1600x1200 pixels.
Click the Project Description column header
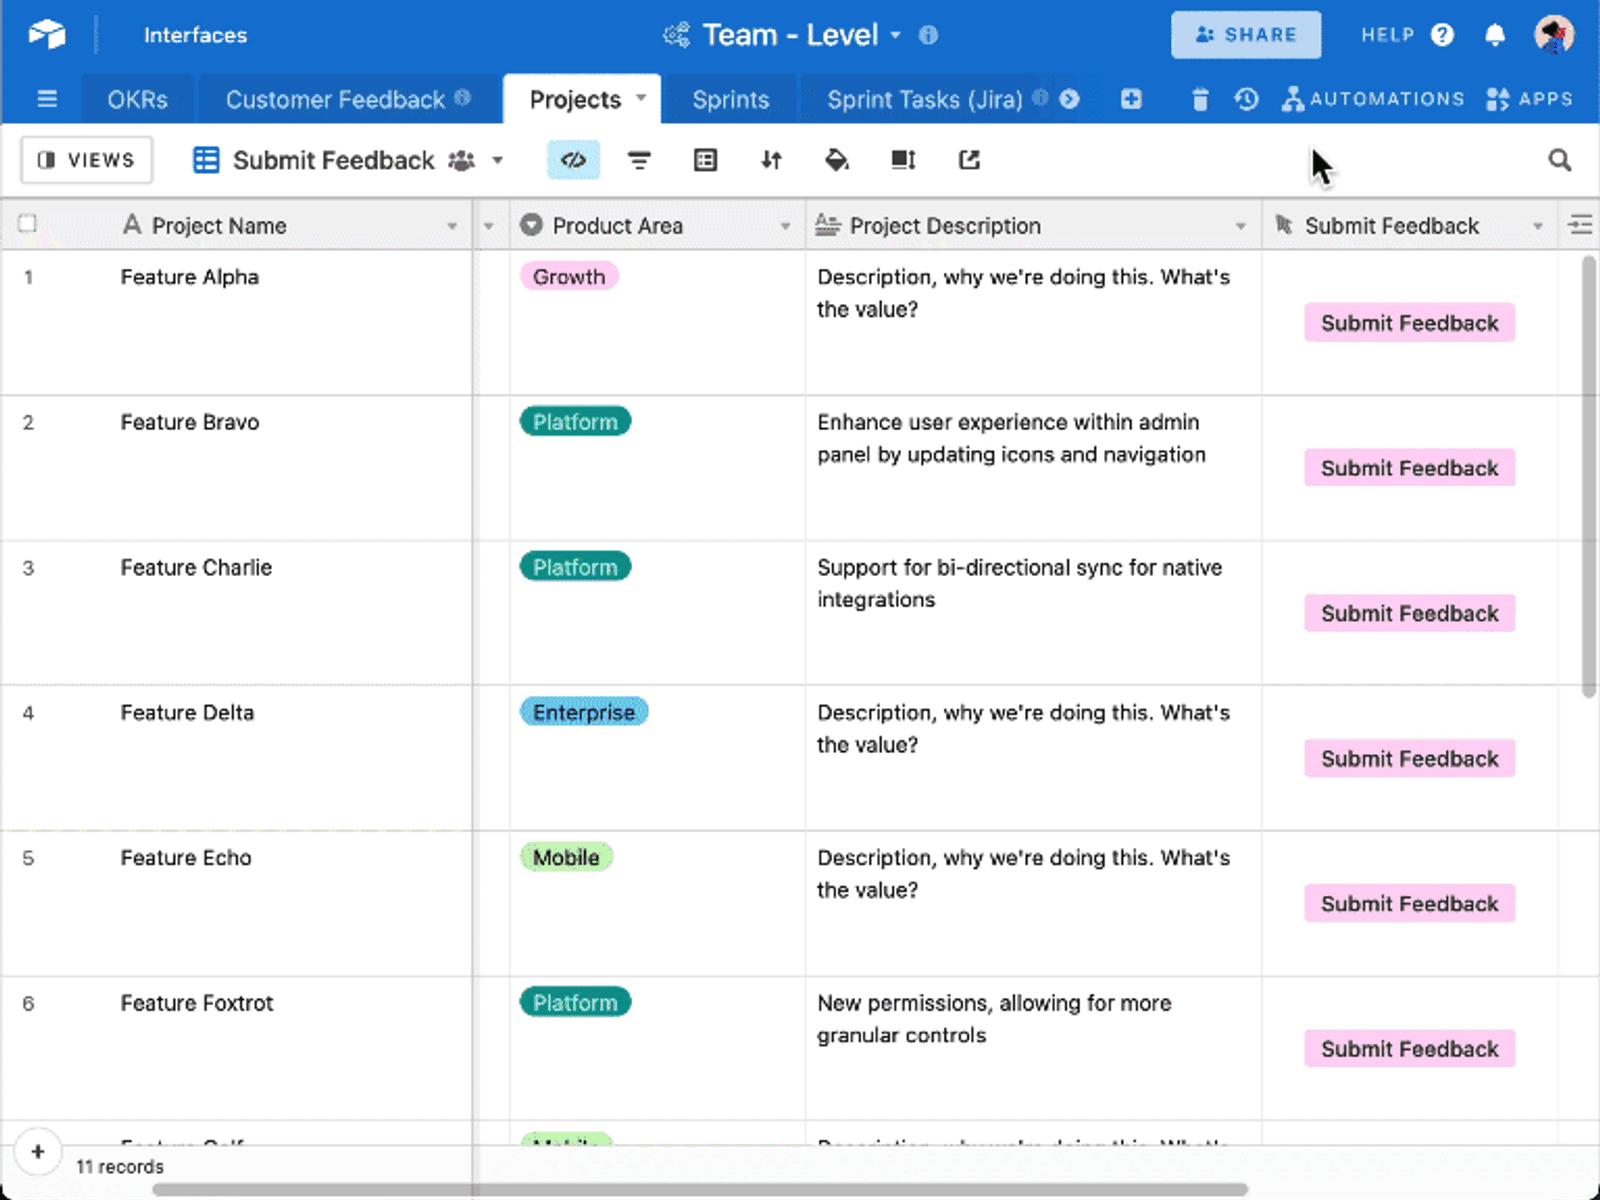tap(1034, 225)
